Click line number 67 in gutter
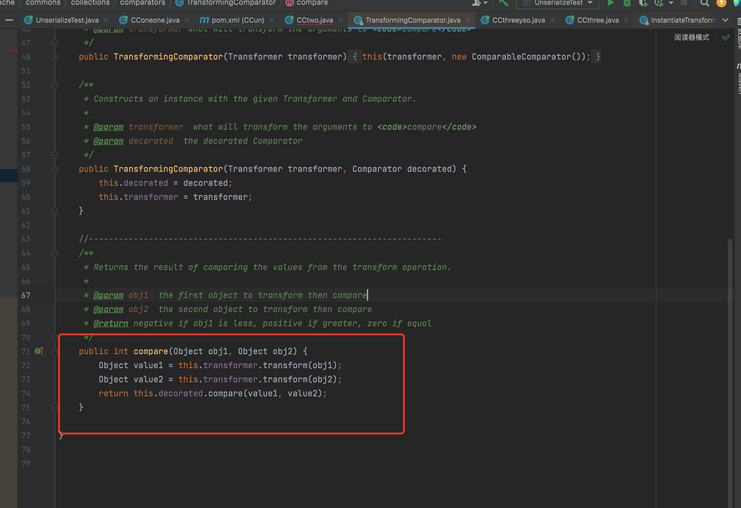 click(x=26, y=295)
